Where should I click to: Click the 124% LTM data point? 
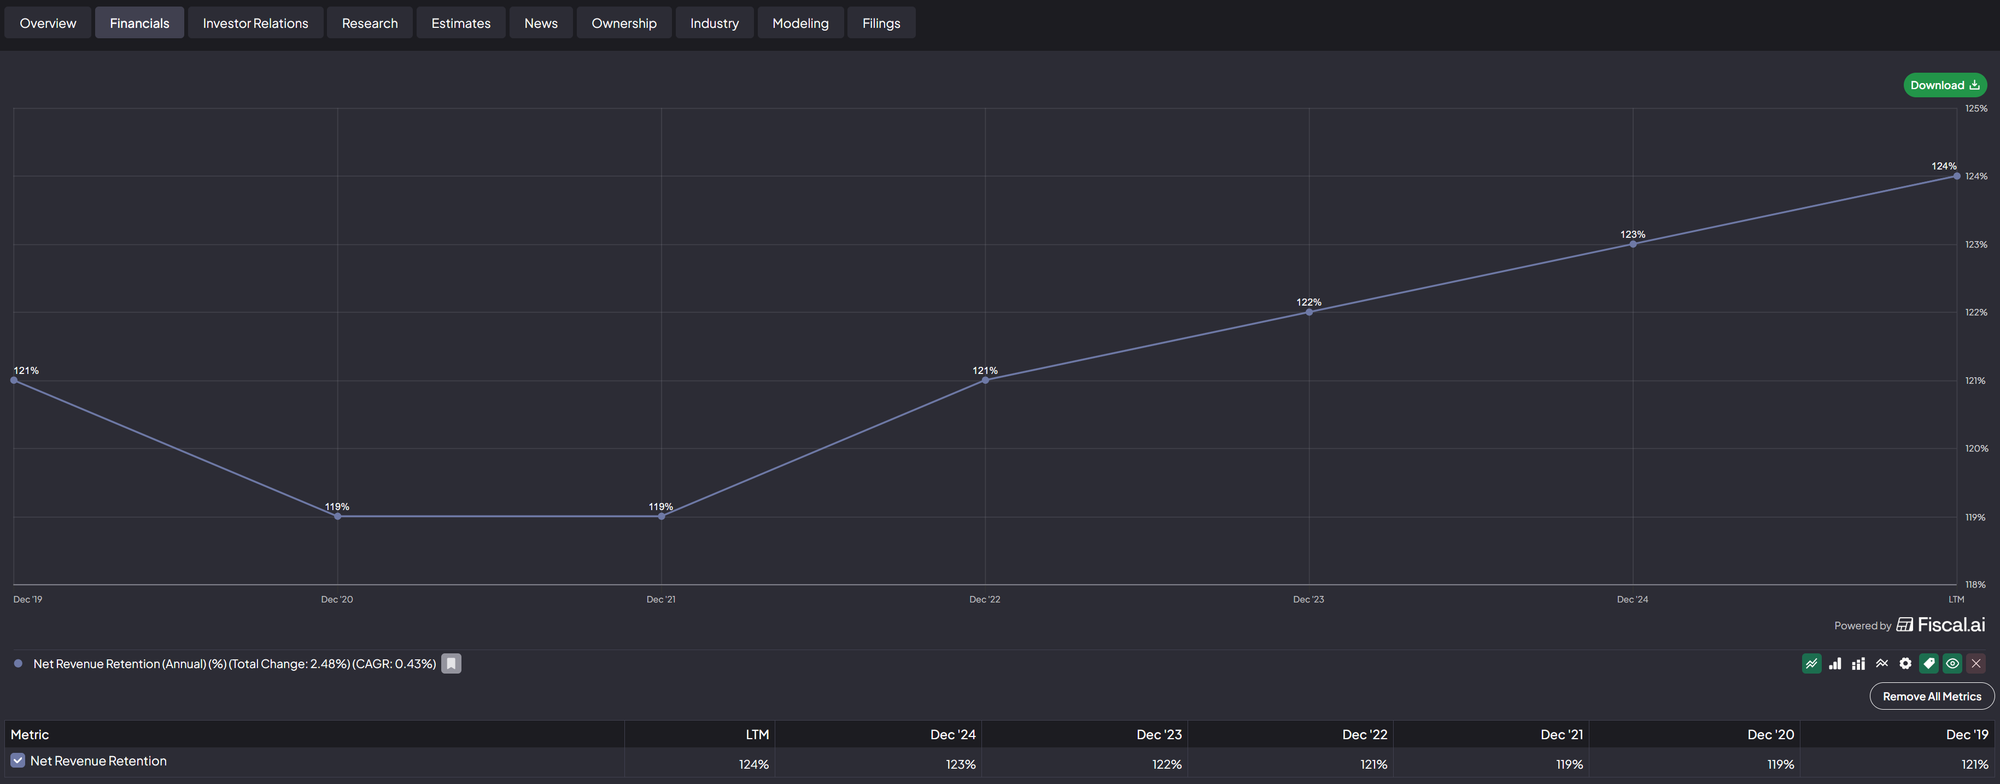pos(1956,176)
